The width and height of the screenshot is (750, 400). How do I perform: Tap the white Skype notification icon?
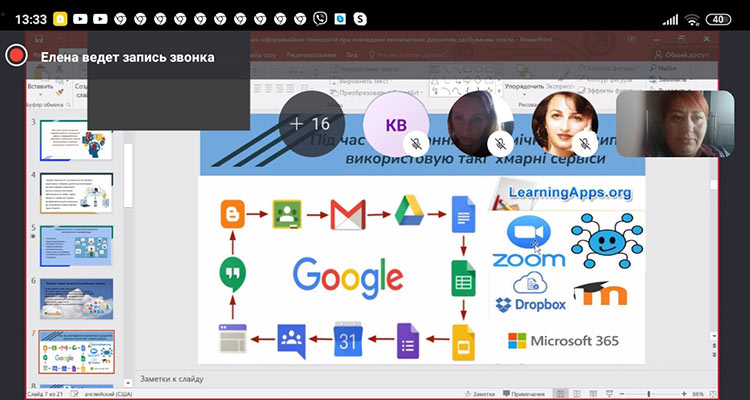tap(360, 19)
